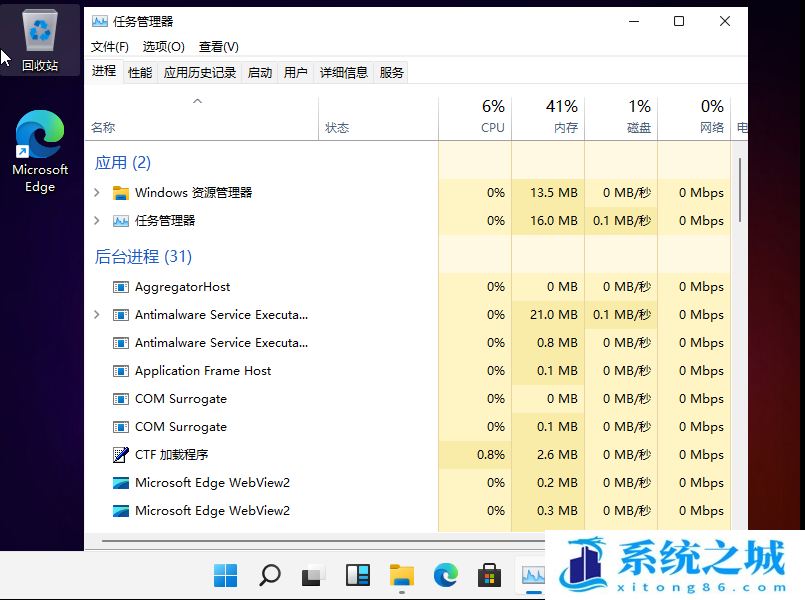
Task: Open the Recycle Bin desktop icon
Action: click(40, 40)
